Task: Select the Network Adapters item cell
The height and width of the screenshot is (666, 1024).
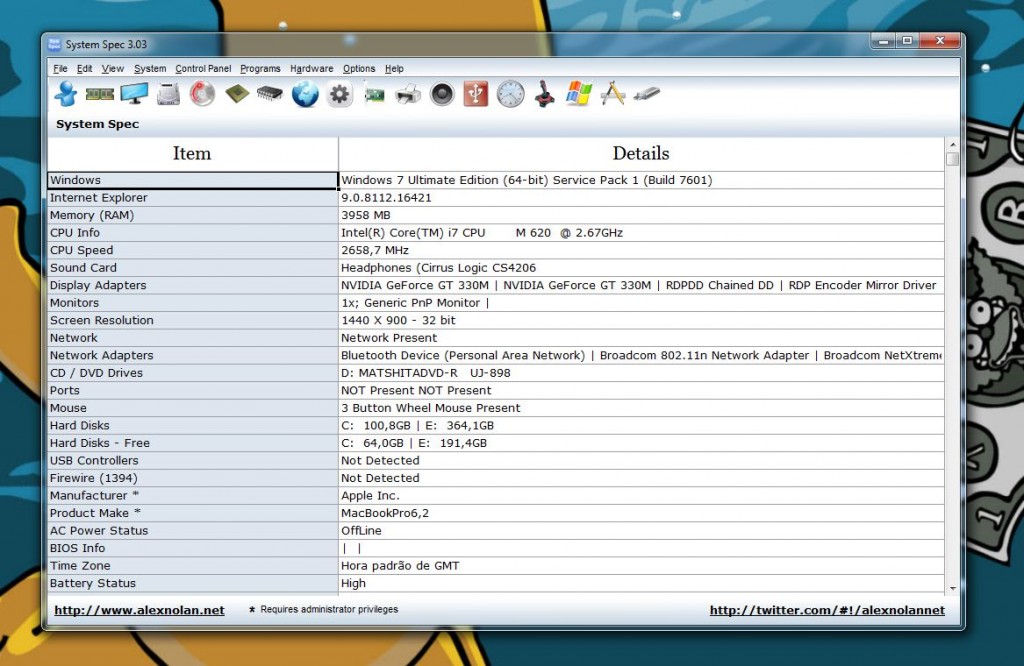Action: pos(192,355)
